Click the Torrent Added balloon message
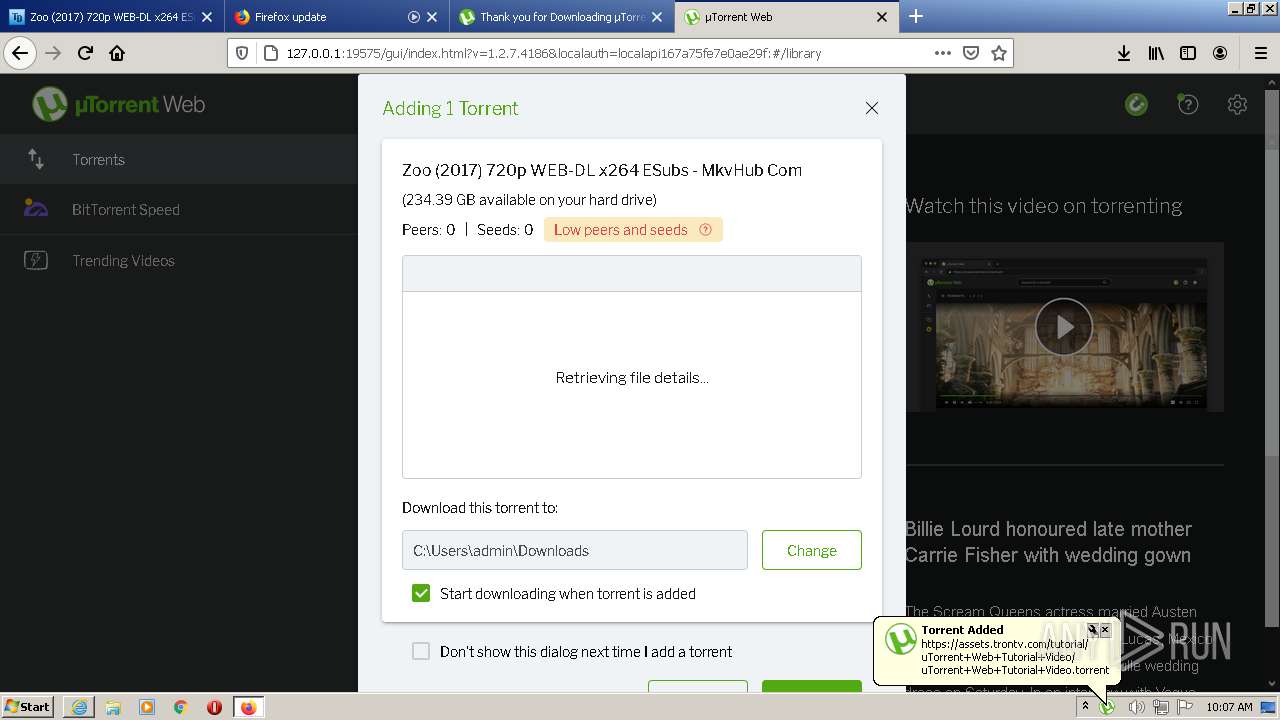Screen dimensions: 1280x720 coord(1014,657)
